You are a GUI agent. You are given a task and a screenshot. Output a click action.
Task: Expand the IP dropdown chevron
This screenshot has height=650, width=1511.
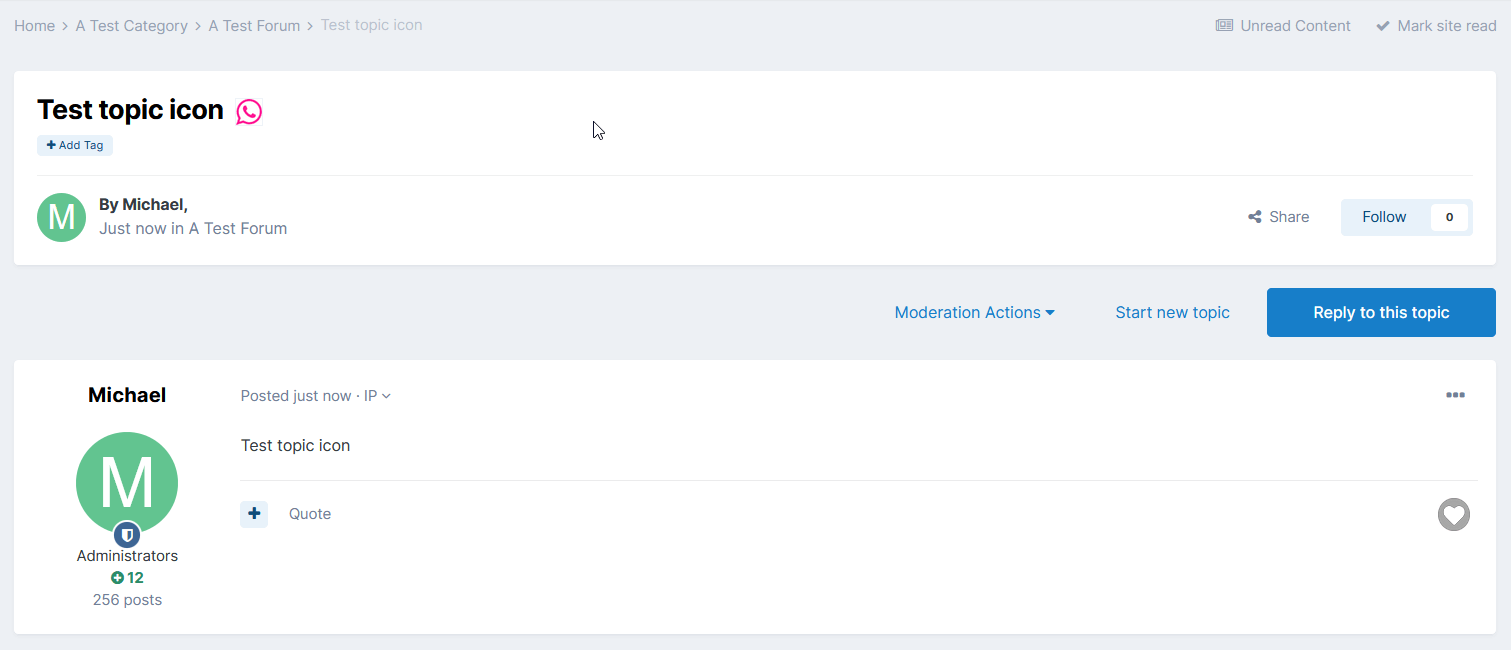(x=386, y=396)
